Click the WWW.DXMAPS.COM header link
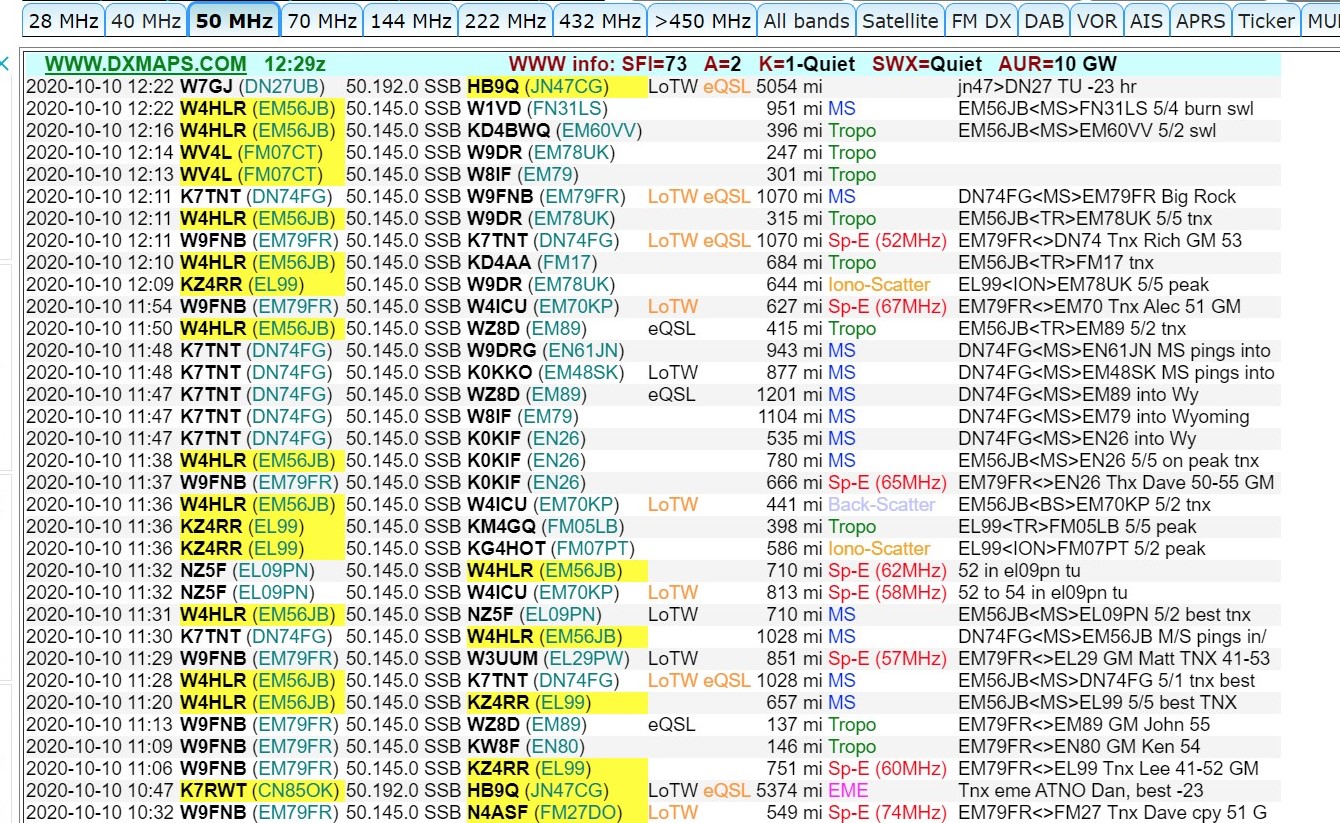 [x=146, y=64]
